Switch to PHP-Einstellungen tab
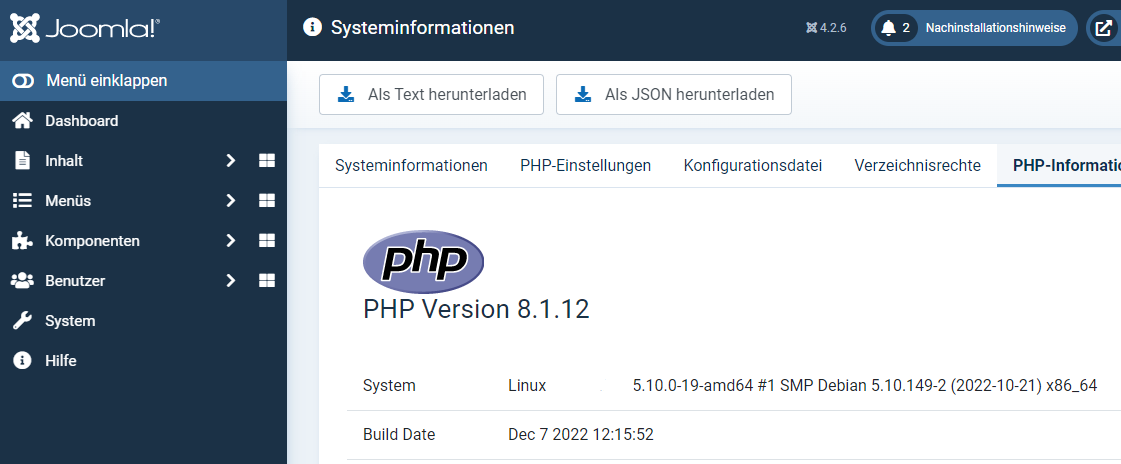 pyautogui.click(x=585, y=166)
